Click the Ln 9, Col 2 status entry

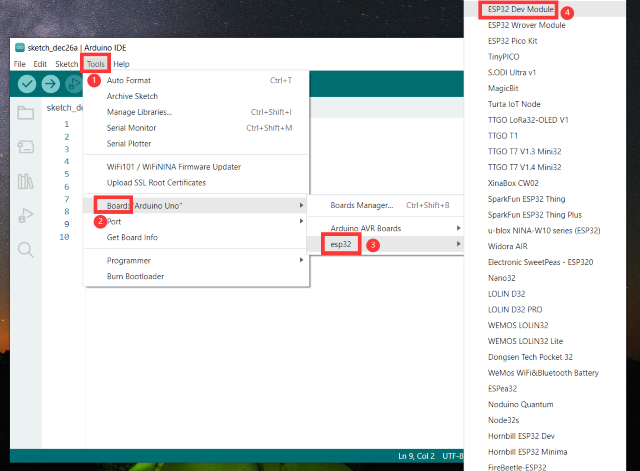416,456
